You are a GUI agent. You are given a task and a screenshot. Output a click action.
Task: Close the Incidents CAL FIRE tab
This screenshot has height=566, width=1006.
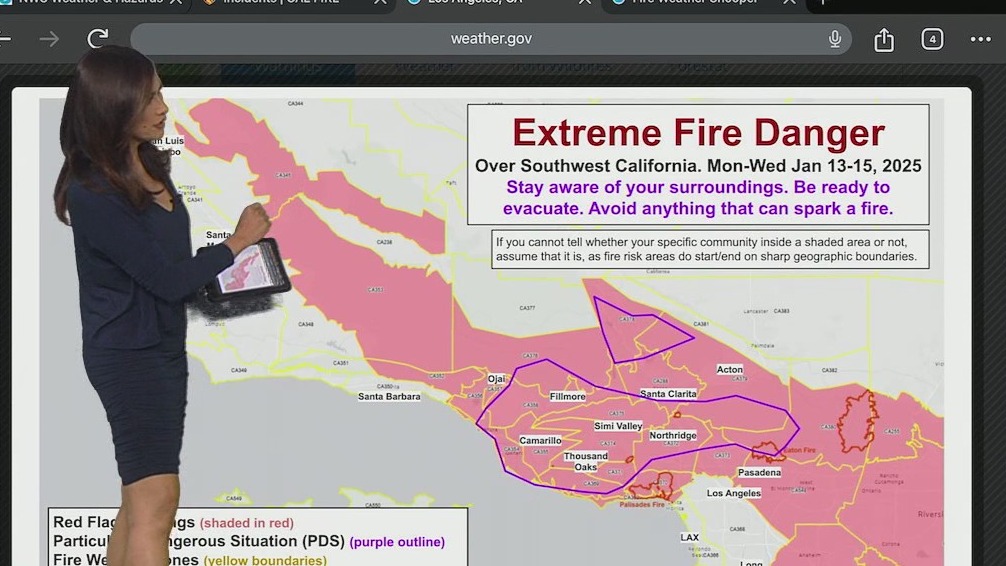pos(380,2)
